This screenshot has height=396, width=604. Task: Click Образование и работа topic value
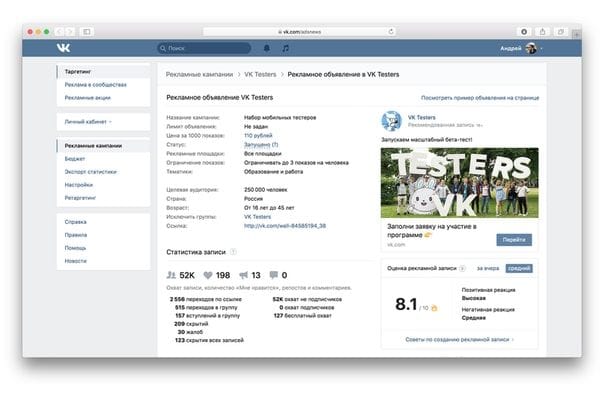pyautogui.click(x=273, y=172)
